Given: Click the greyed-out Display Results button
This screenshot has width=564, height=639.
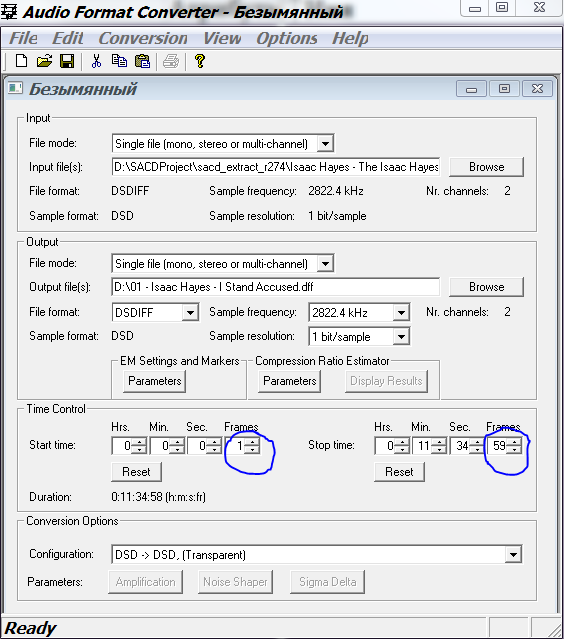Looking at the screenshot, I should (x=386, y=381).
